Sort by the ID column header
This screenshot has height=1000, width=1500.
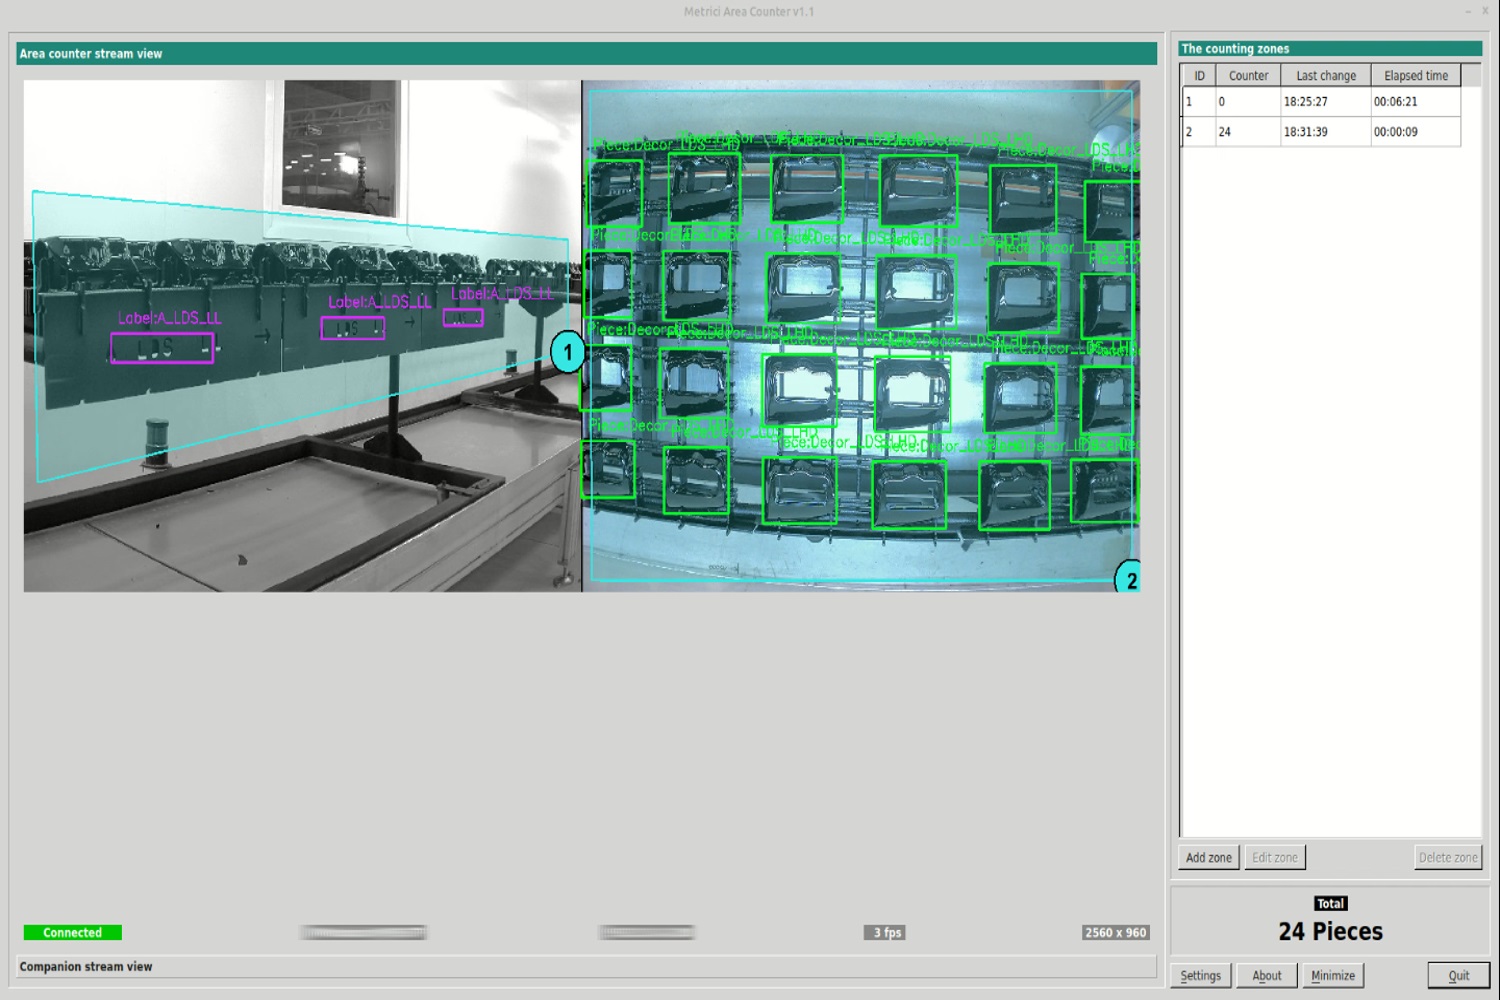tap(1199, 75)
